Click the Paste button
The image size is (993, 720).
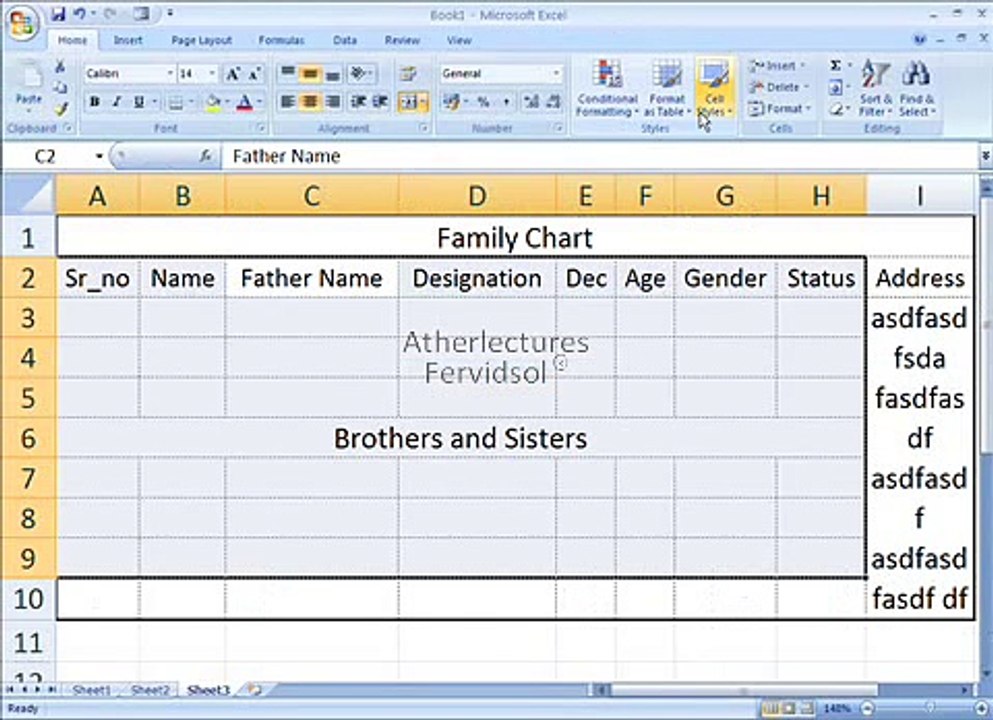[x=28, y=89]
